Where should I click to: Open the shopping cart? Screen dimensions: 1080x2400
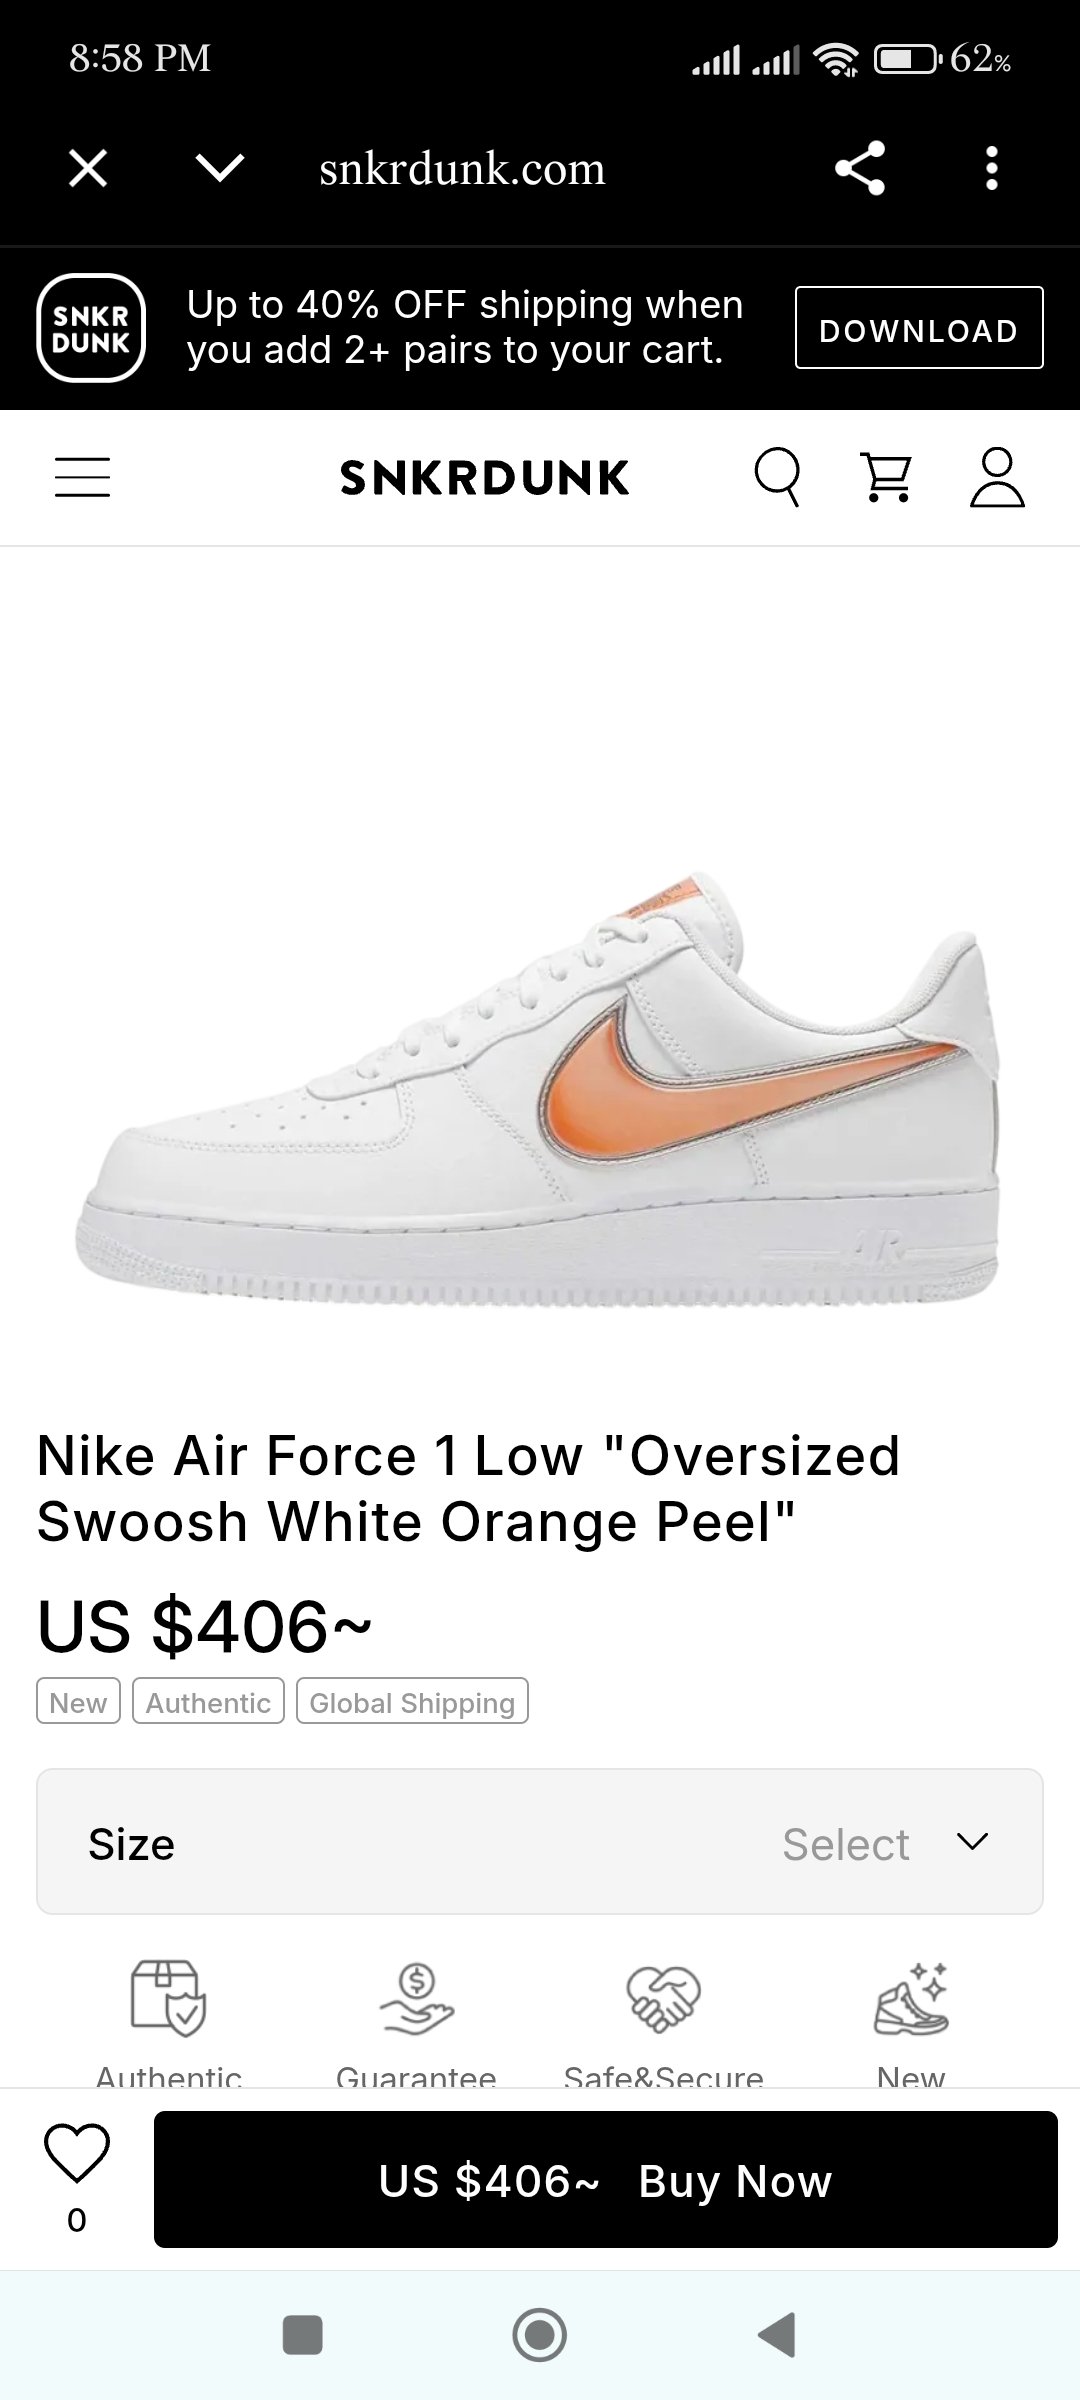[x=887, y=477]
